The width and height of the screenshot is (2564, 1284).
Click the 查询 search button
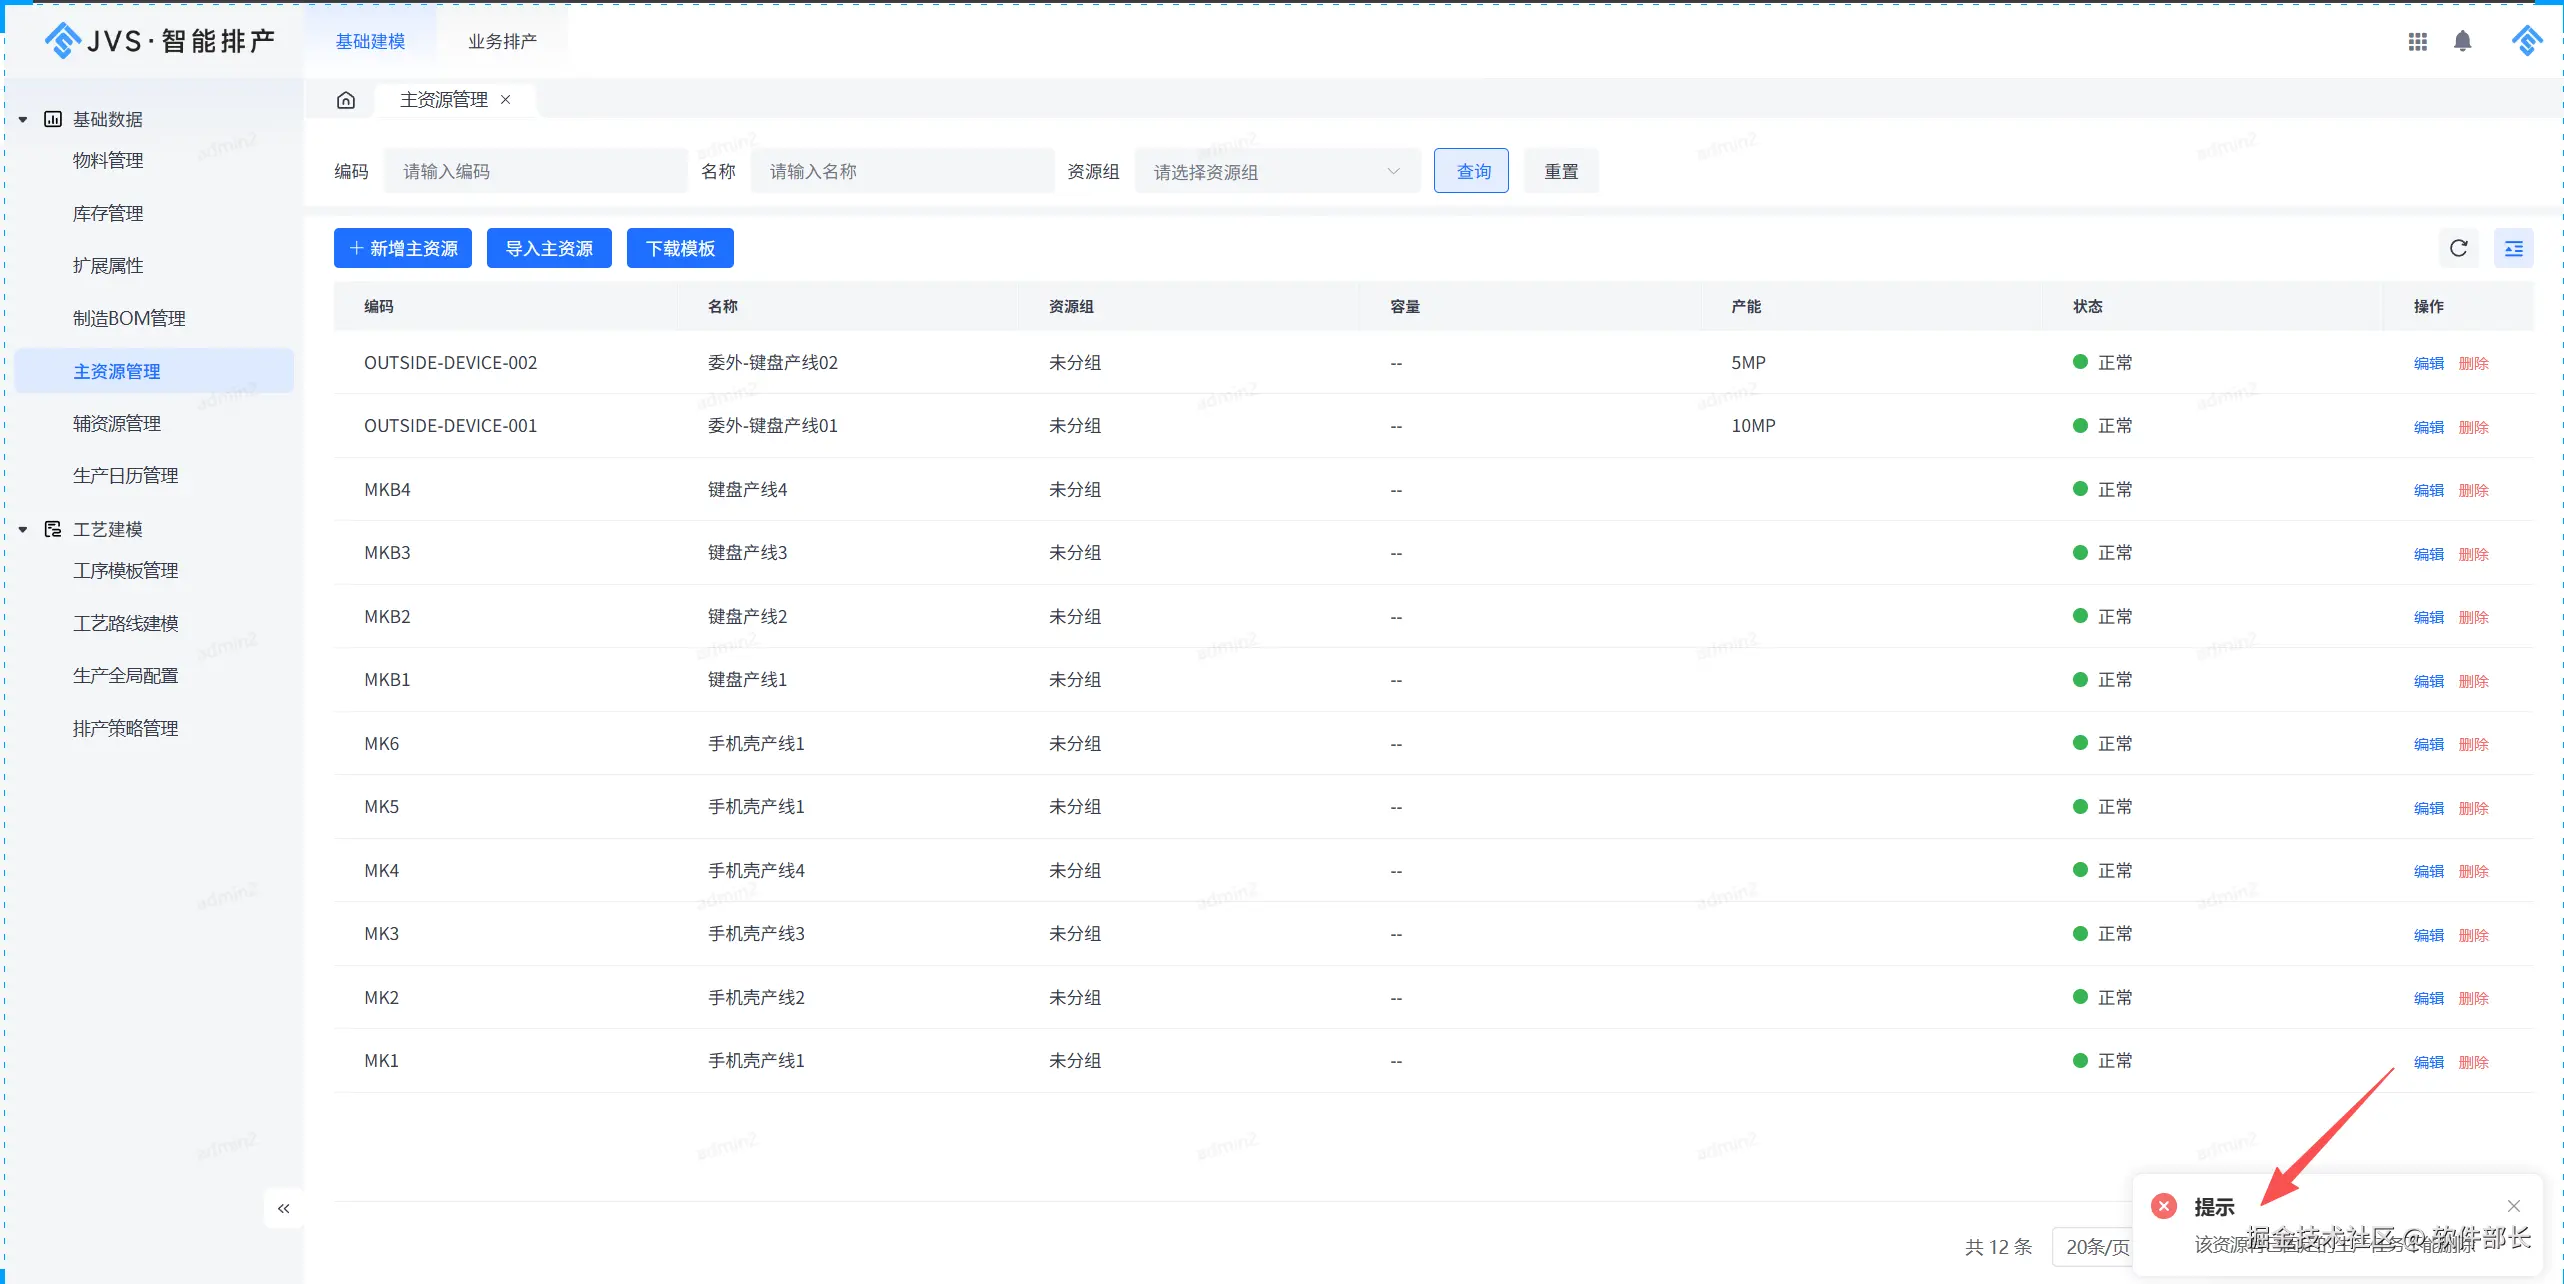(1472, 171)
